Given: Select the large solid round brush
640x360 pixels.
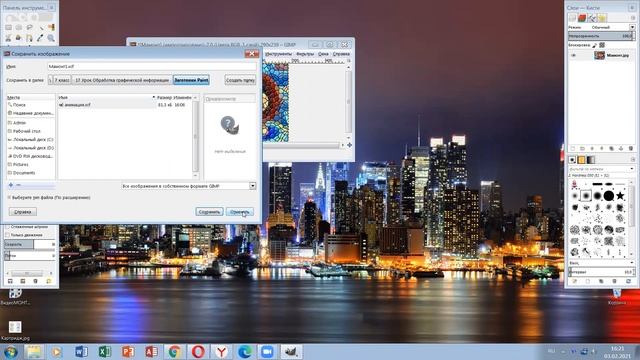Looking at the screenshot, I should coord(609,196).
